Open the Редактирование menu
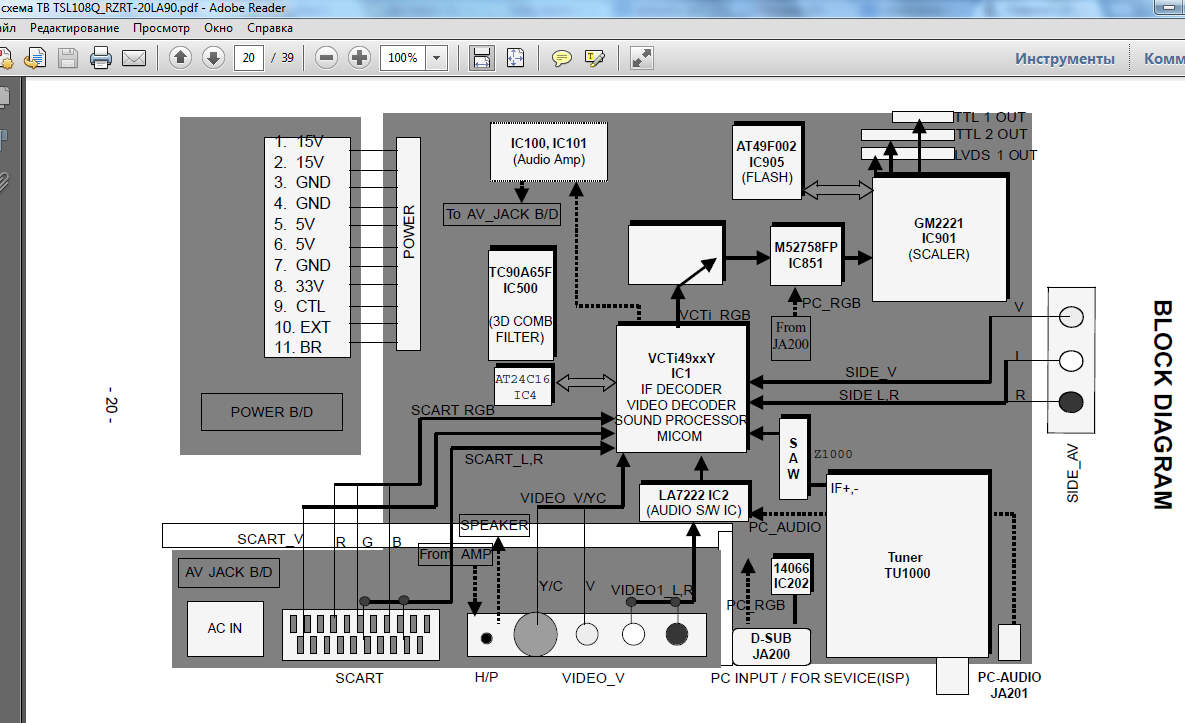This screenshot has width=1185, height=723. tap(78, 28)
